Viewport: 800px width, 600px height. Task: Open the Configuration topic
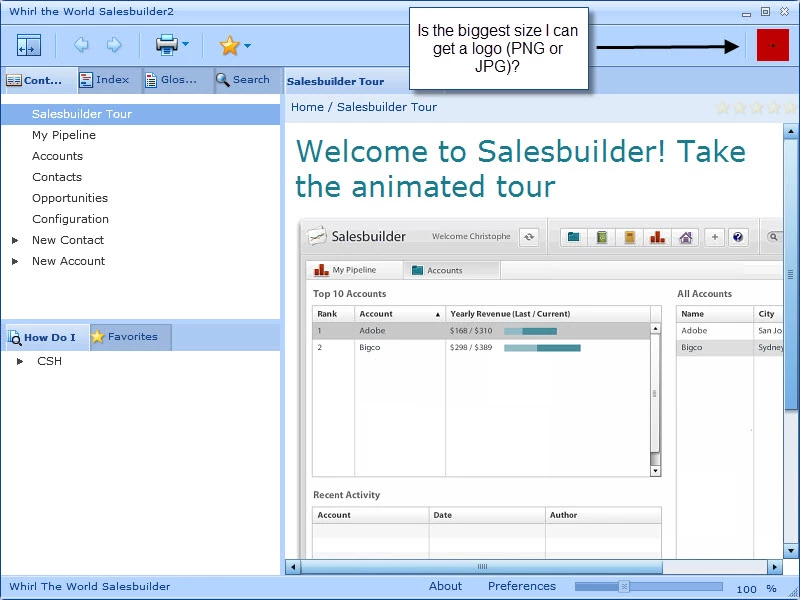click(70, 219)
